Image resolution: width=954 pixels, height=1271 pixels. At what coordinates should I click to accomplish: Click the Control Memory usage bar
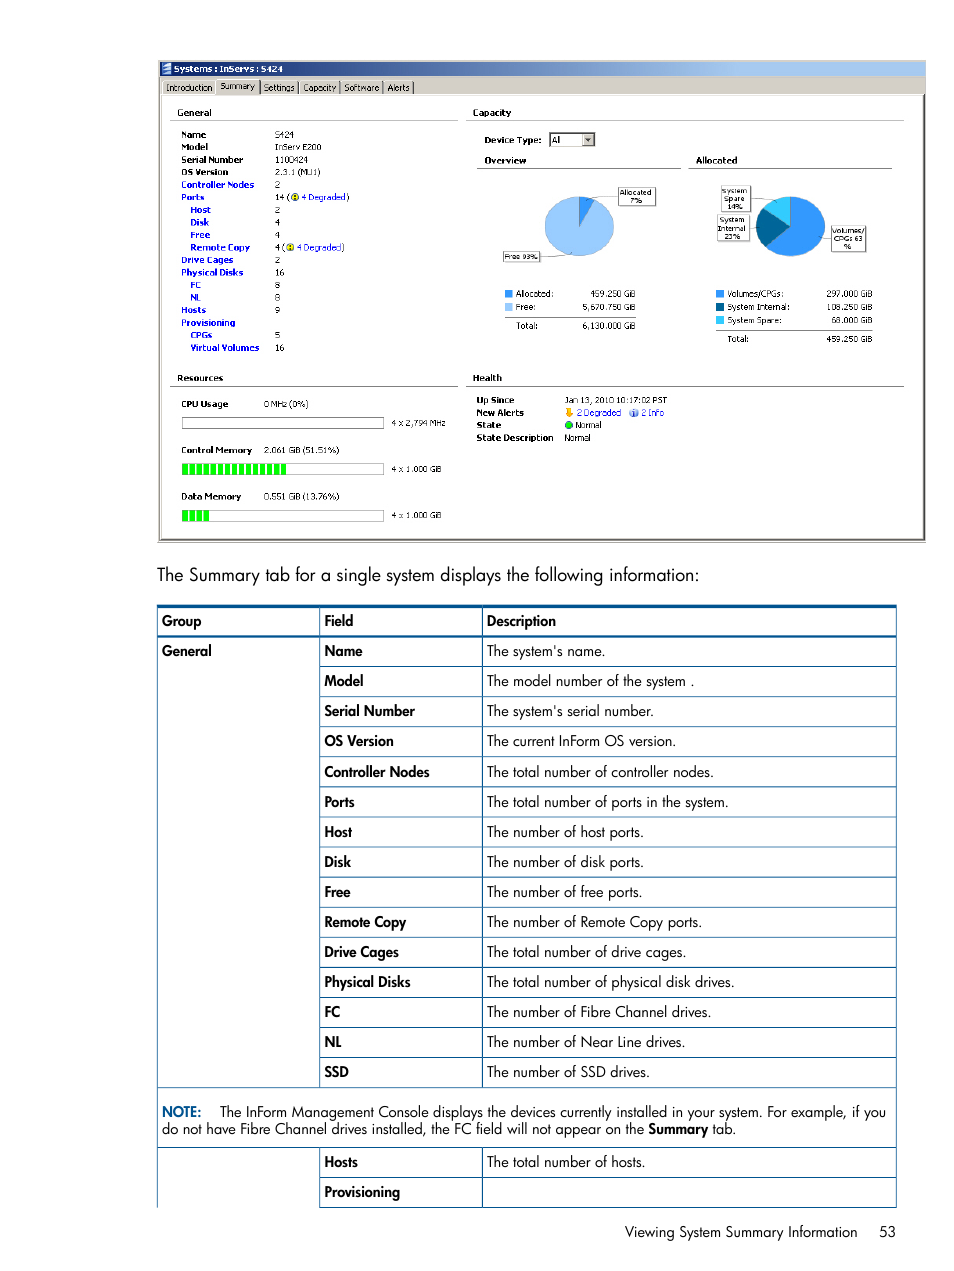[283, 469]
